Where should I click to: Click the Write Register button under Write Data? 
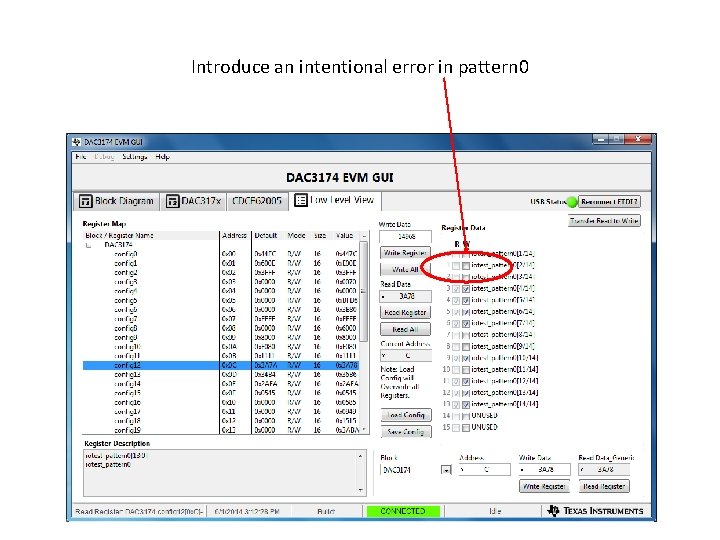[405, 253]
